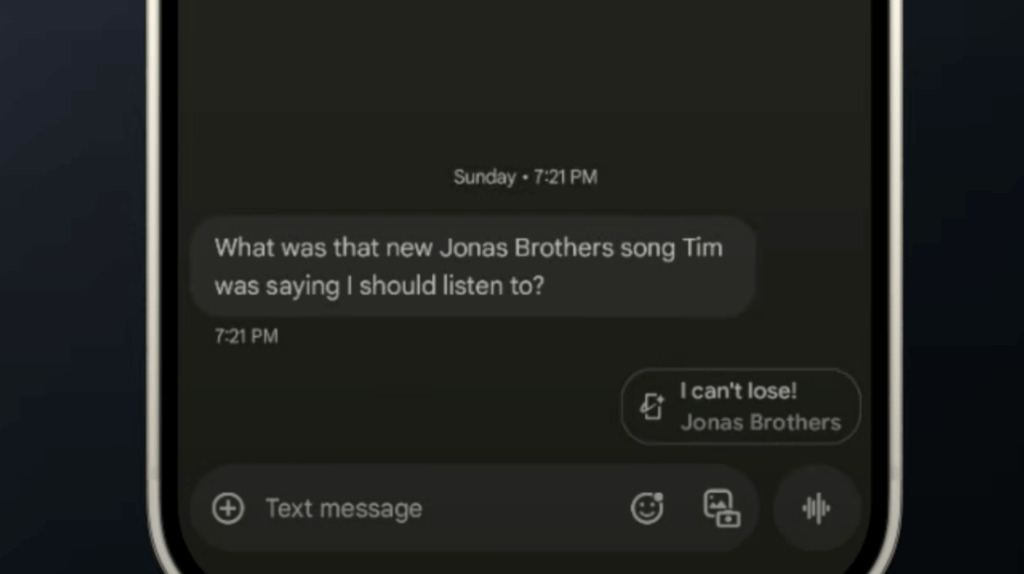This screenshot has height=574, width=1024.
Task: Tap the received Jonas Brothers message bubble
Action: (x=470, y=267)
